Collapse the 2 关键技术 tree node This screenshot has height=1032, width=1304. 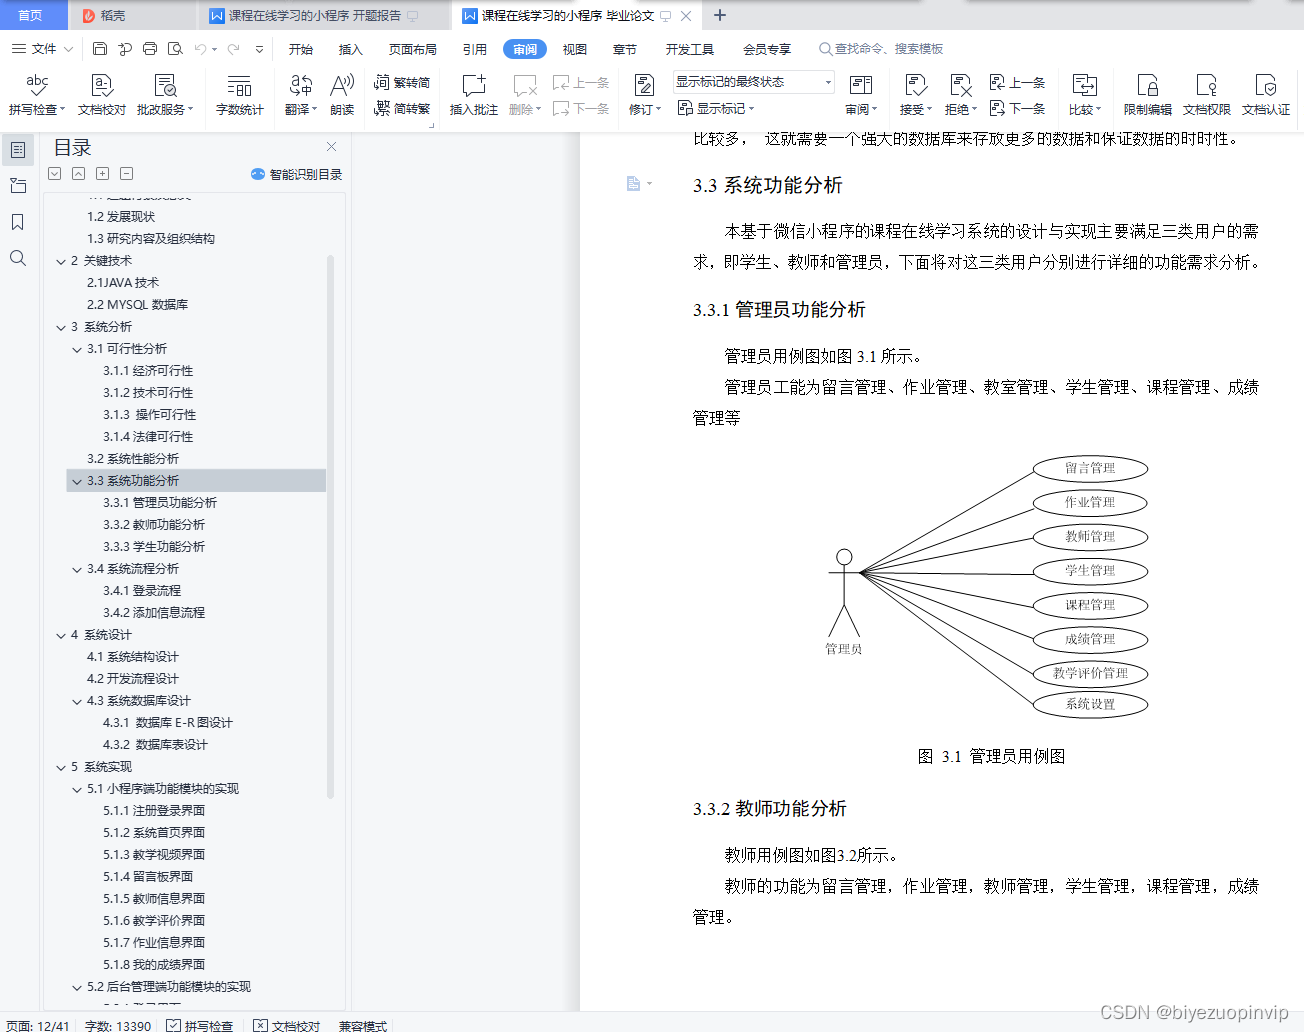(x=61, y=261)
